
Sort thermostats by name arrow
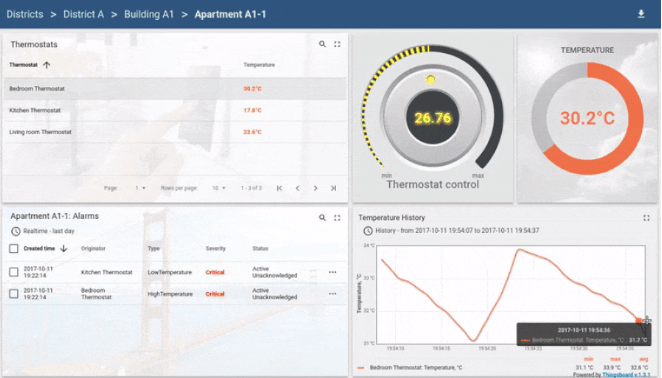pos(46,65)
